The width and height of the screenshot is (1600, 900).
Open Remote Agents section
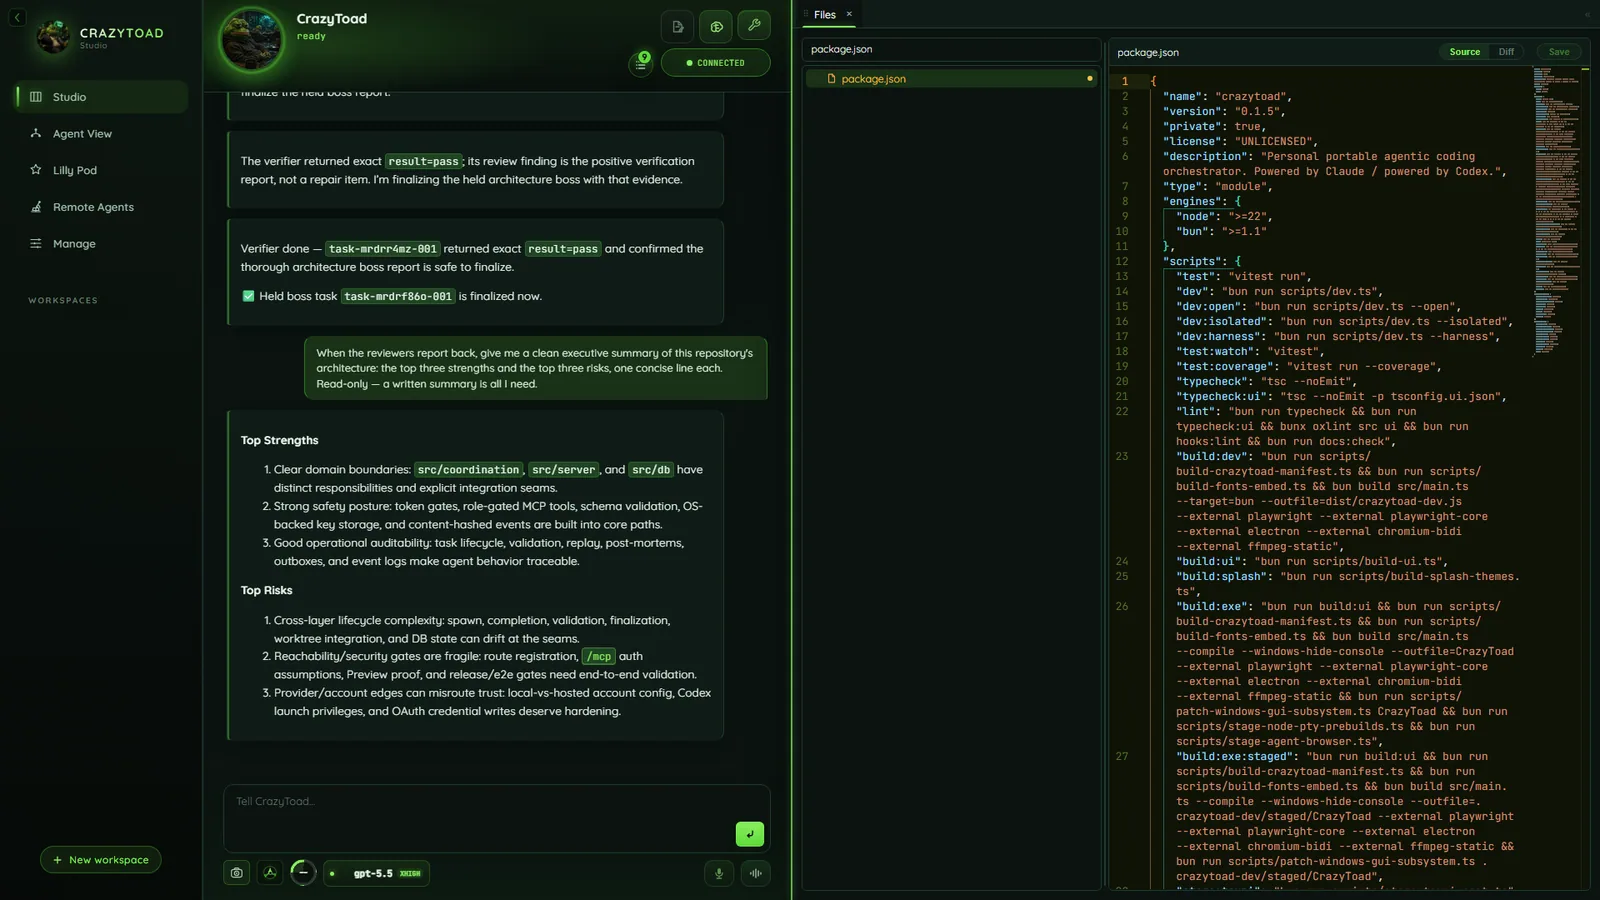pyautogui.click(x=93, y=207)
